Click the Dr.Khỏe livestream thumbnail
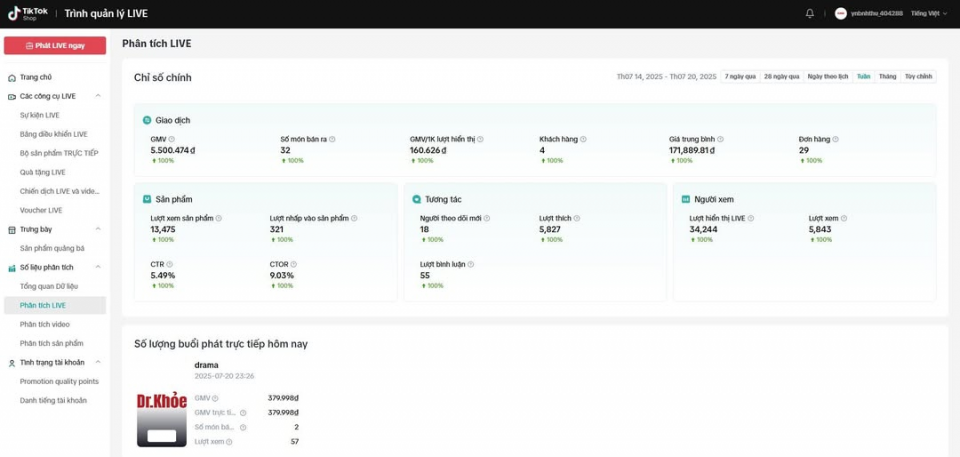Screen dimensions: 960x457 pyautogui.click(x=162, y=418)
